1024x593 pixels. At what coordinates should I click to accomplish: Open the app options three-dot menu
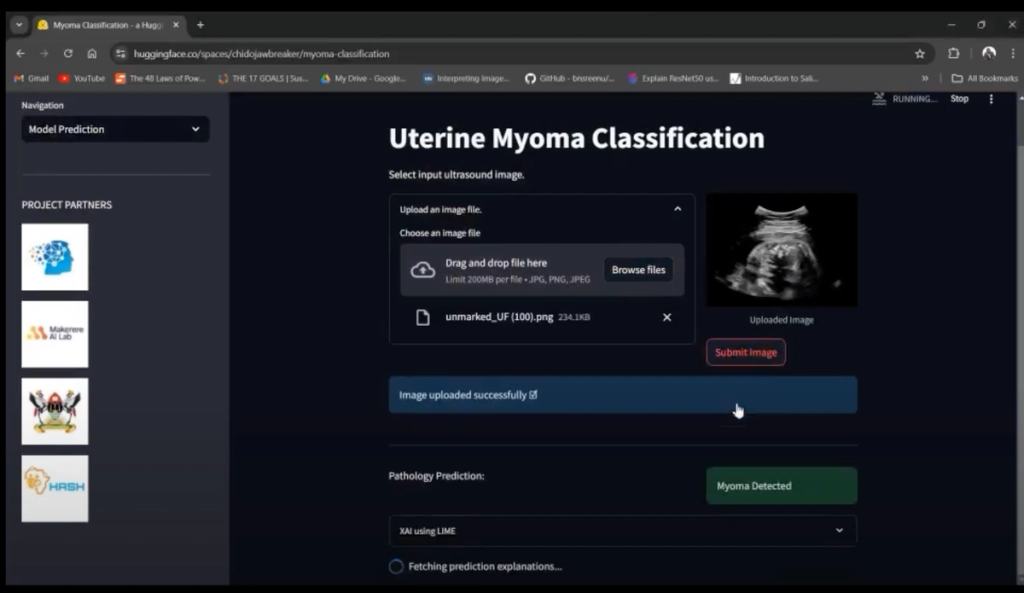tap(991, 99)
